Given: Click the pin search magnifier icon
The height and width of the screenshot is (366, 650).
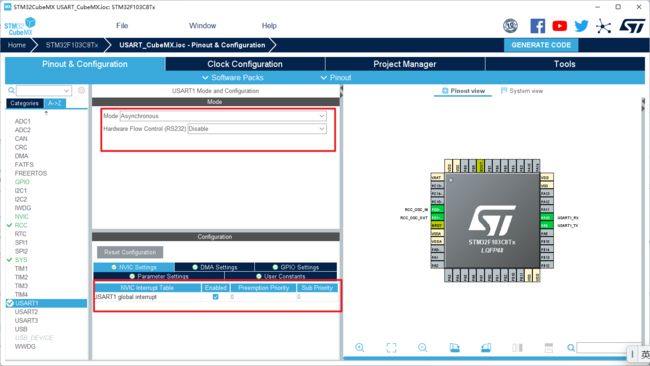Looking at the screenshot, I should (x=571, y=347).
